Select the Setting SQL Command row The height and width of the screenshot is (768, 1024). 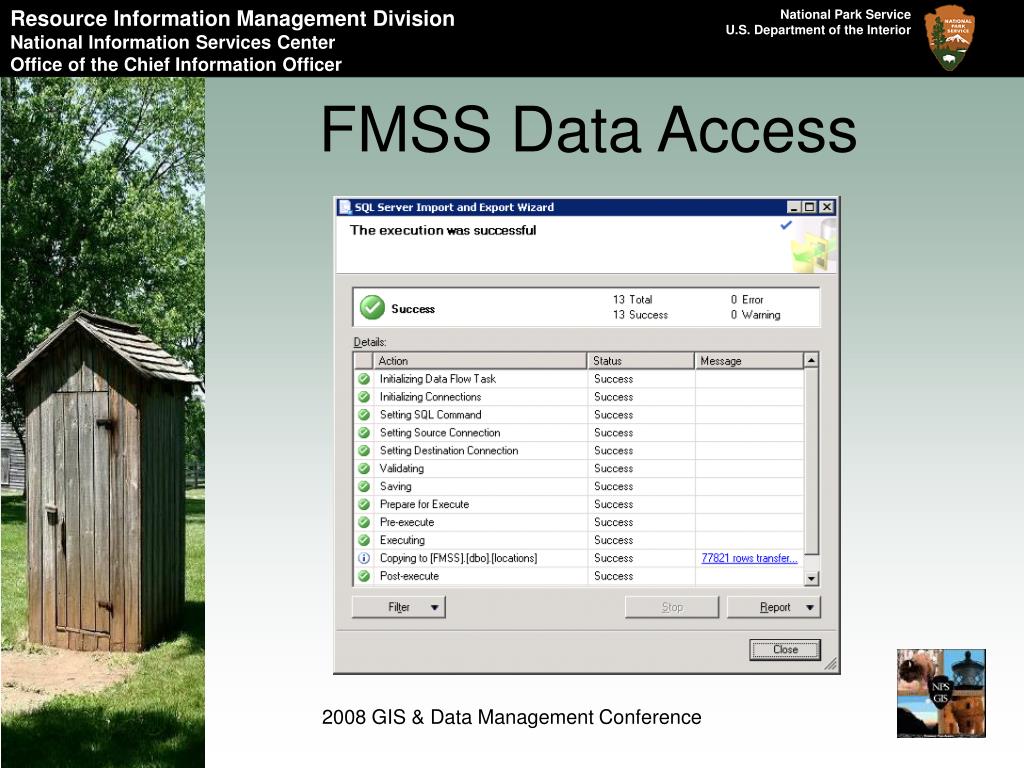pos(579,415)
